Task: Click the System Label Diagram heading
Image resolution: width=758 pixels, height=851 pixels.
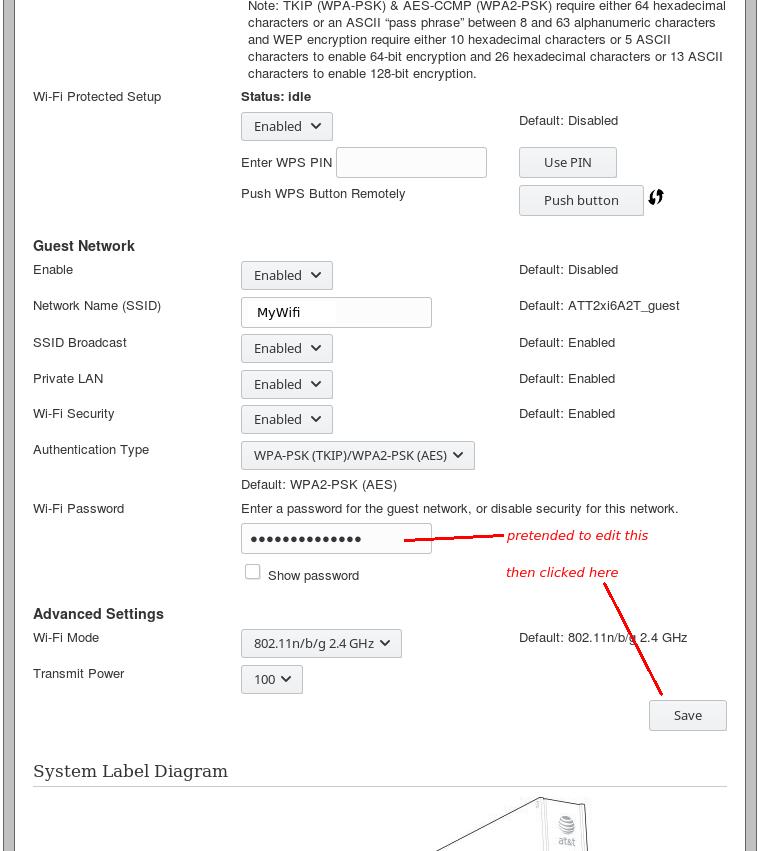Action: coord(131,771)
